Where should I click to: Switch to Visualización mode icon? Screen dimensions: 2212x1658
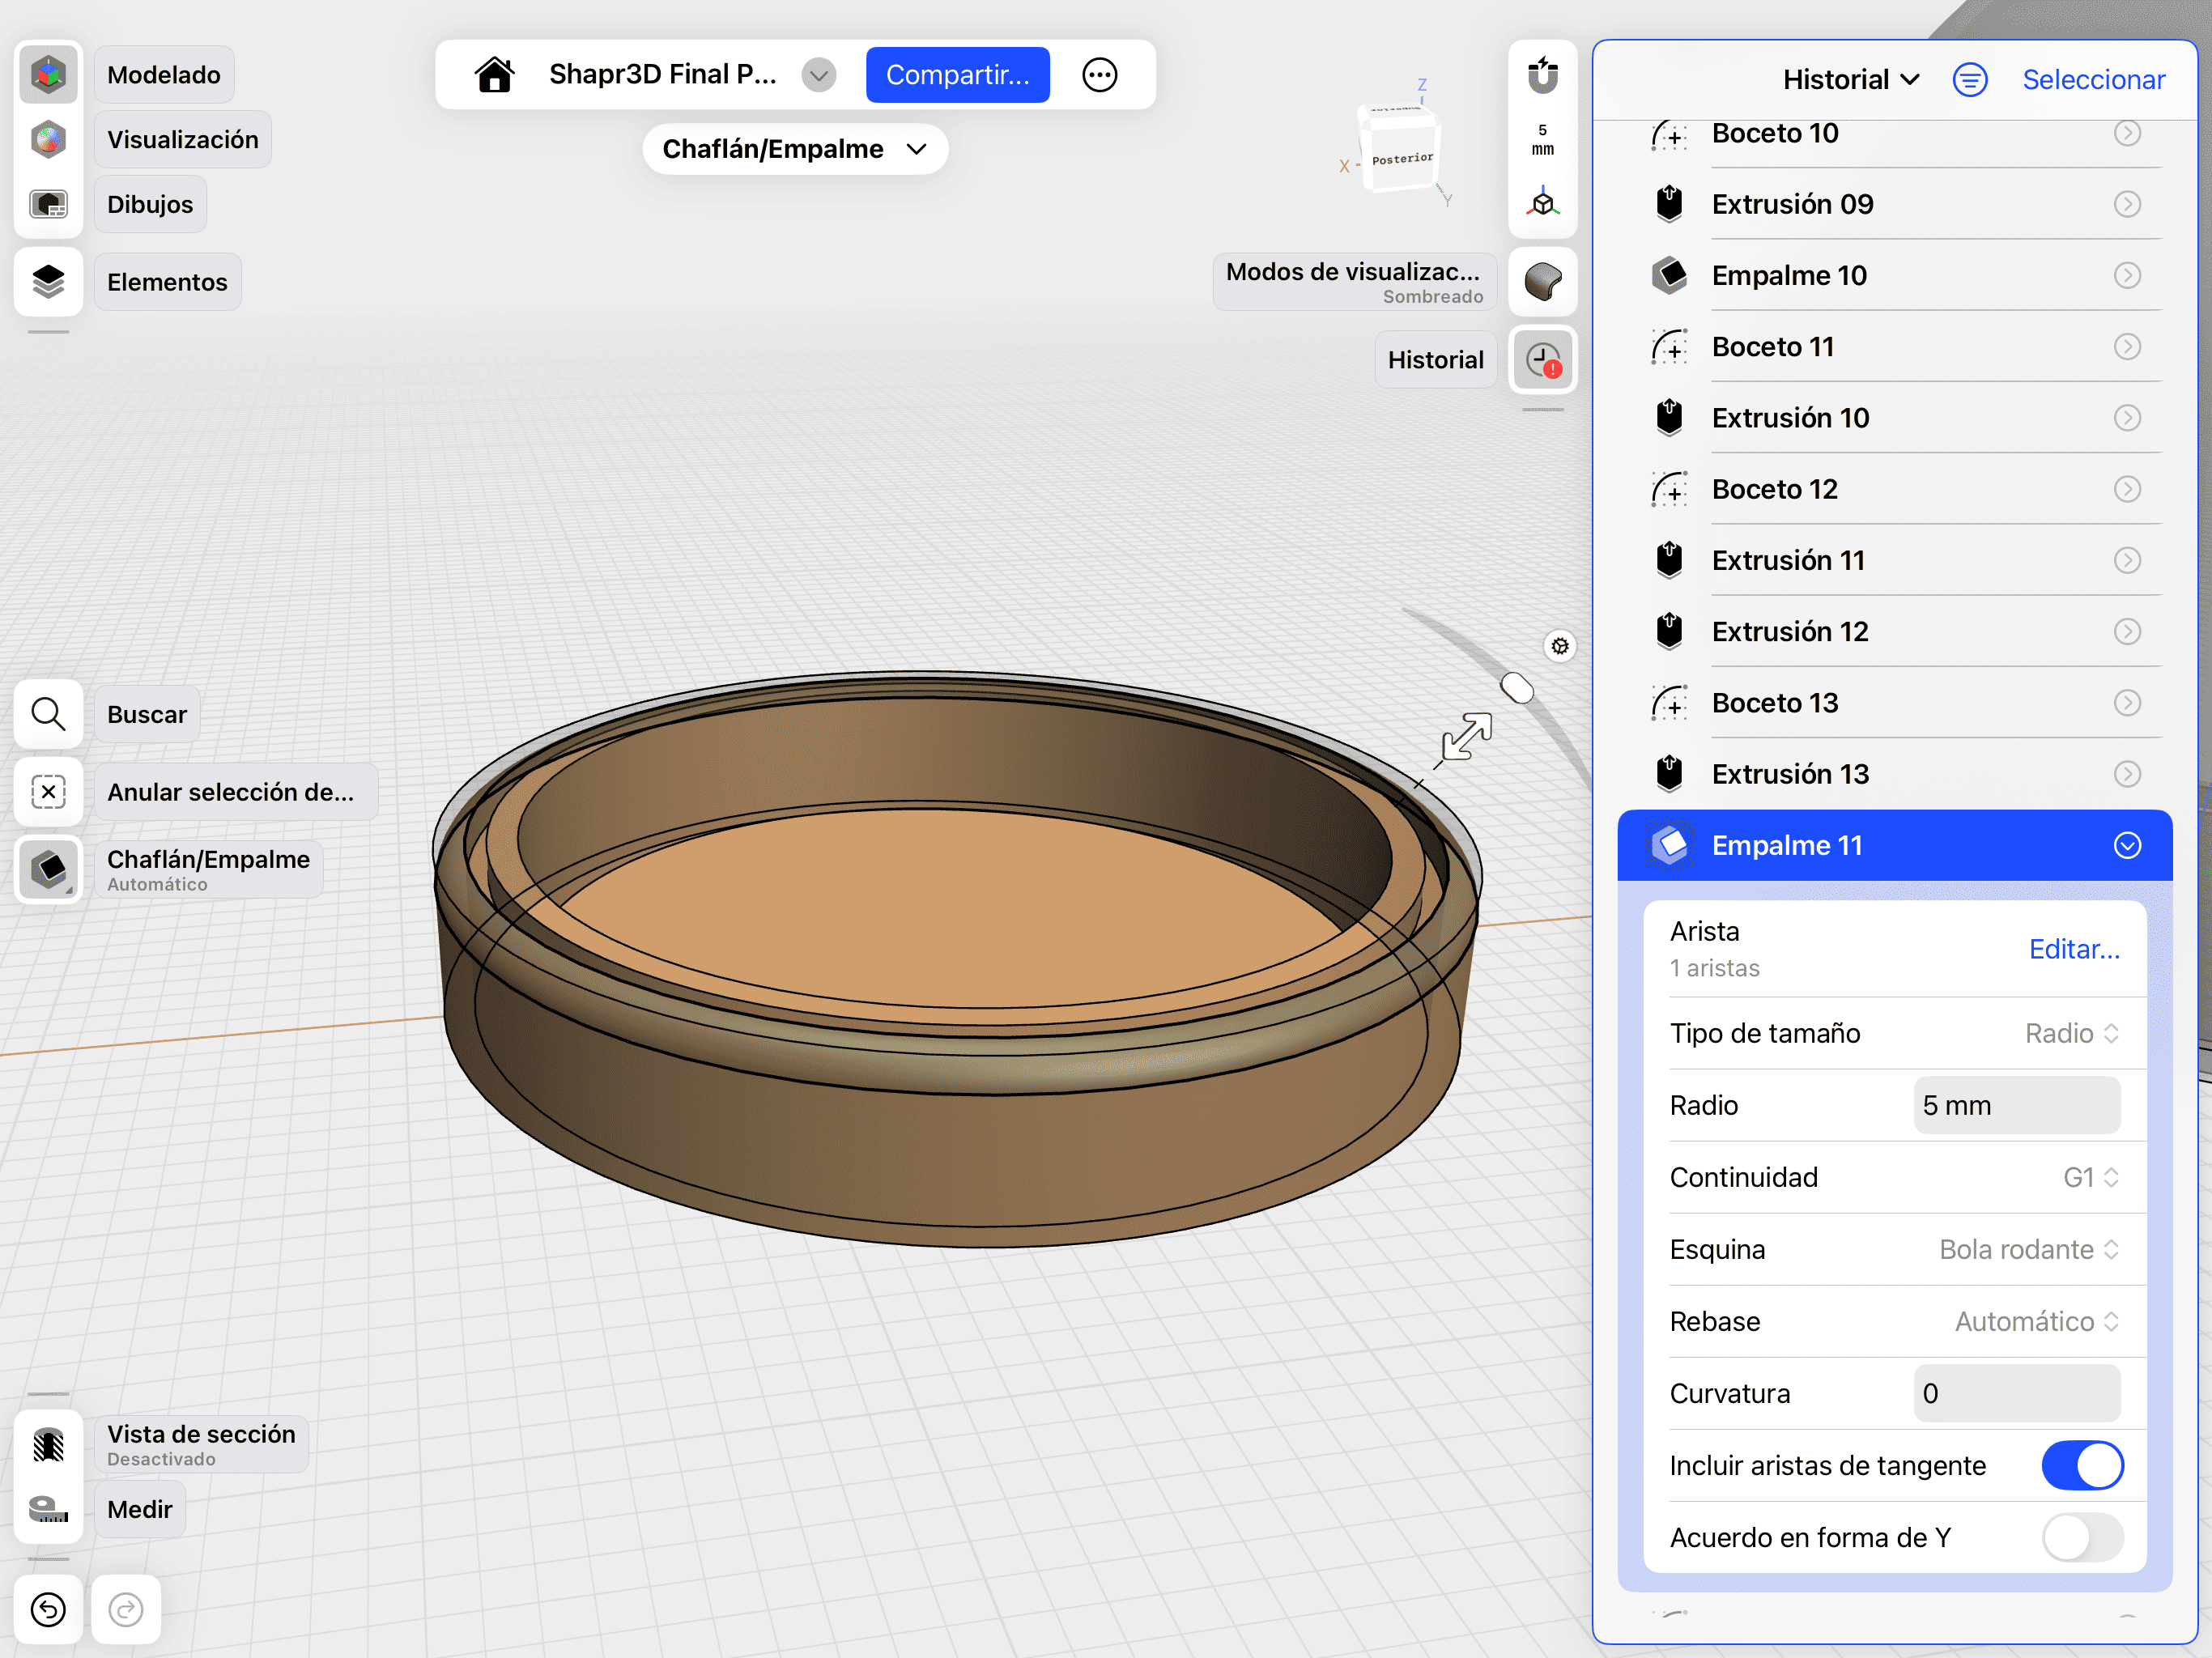coord(48,140)
